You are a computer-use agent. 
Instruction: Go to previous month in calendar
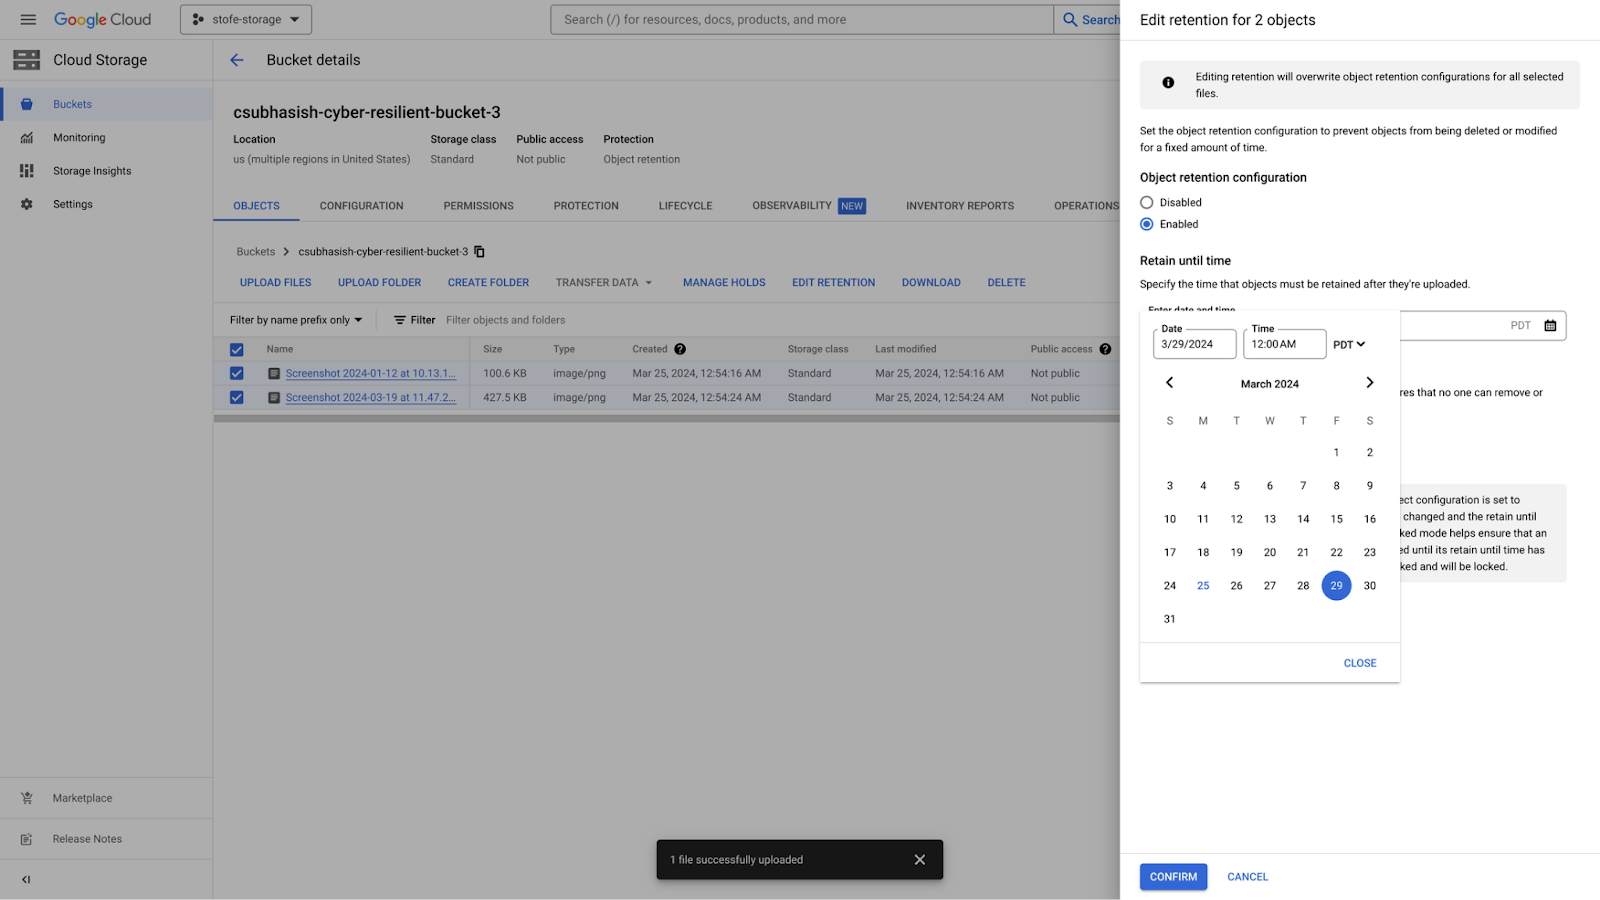tap(1169, 383)
